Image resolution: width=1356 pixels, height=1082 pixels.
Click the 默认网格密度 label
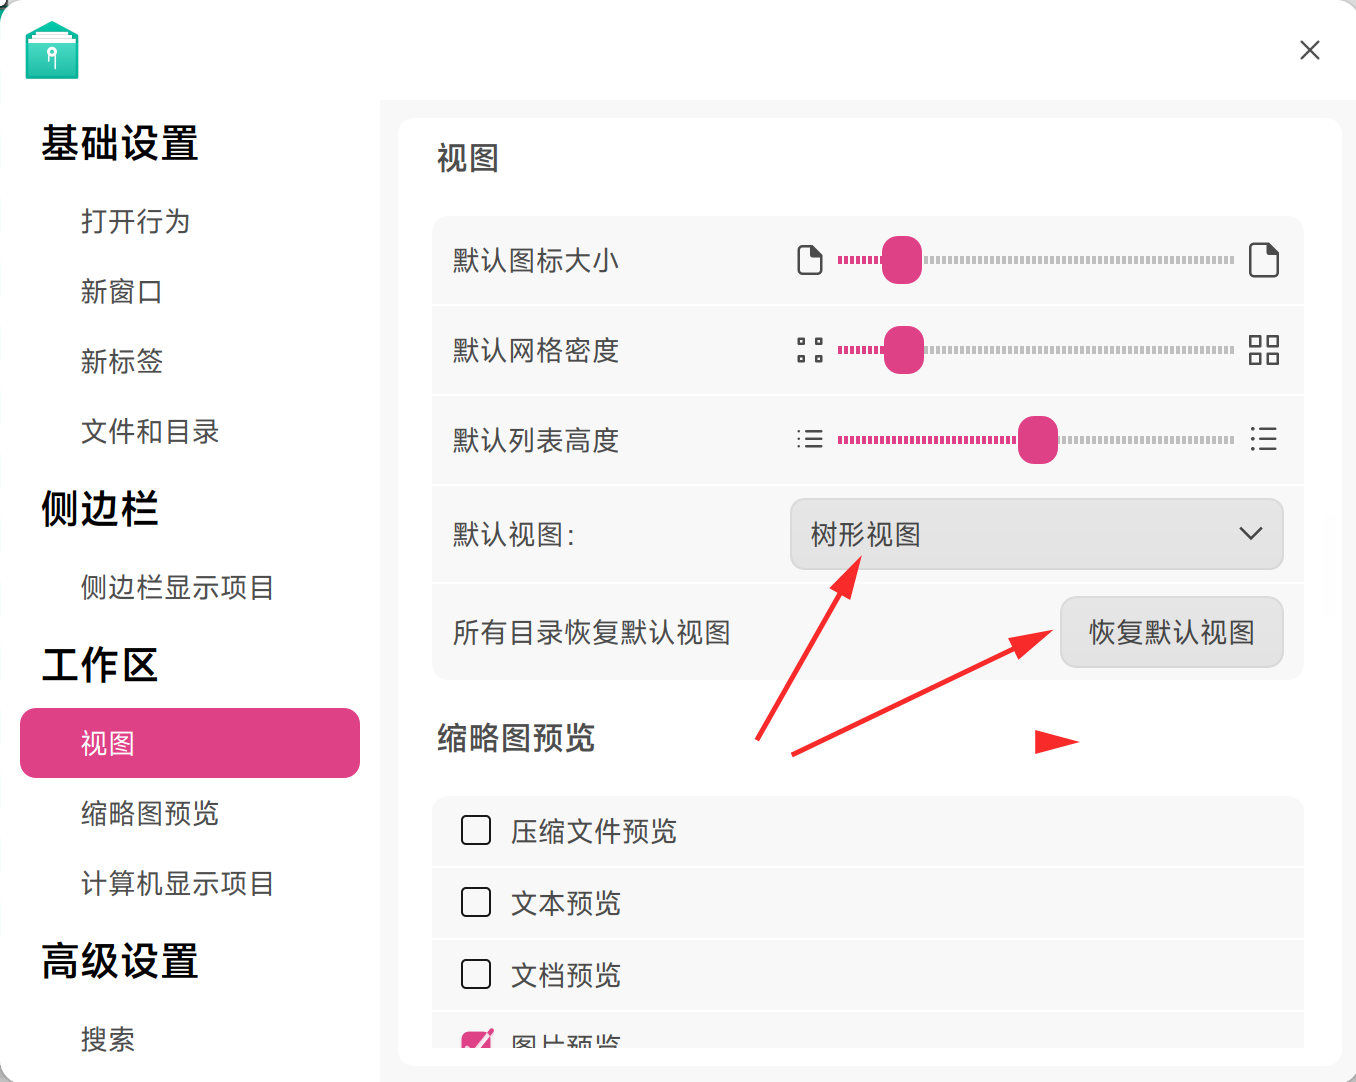coord(536,350)
